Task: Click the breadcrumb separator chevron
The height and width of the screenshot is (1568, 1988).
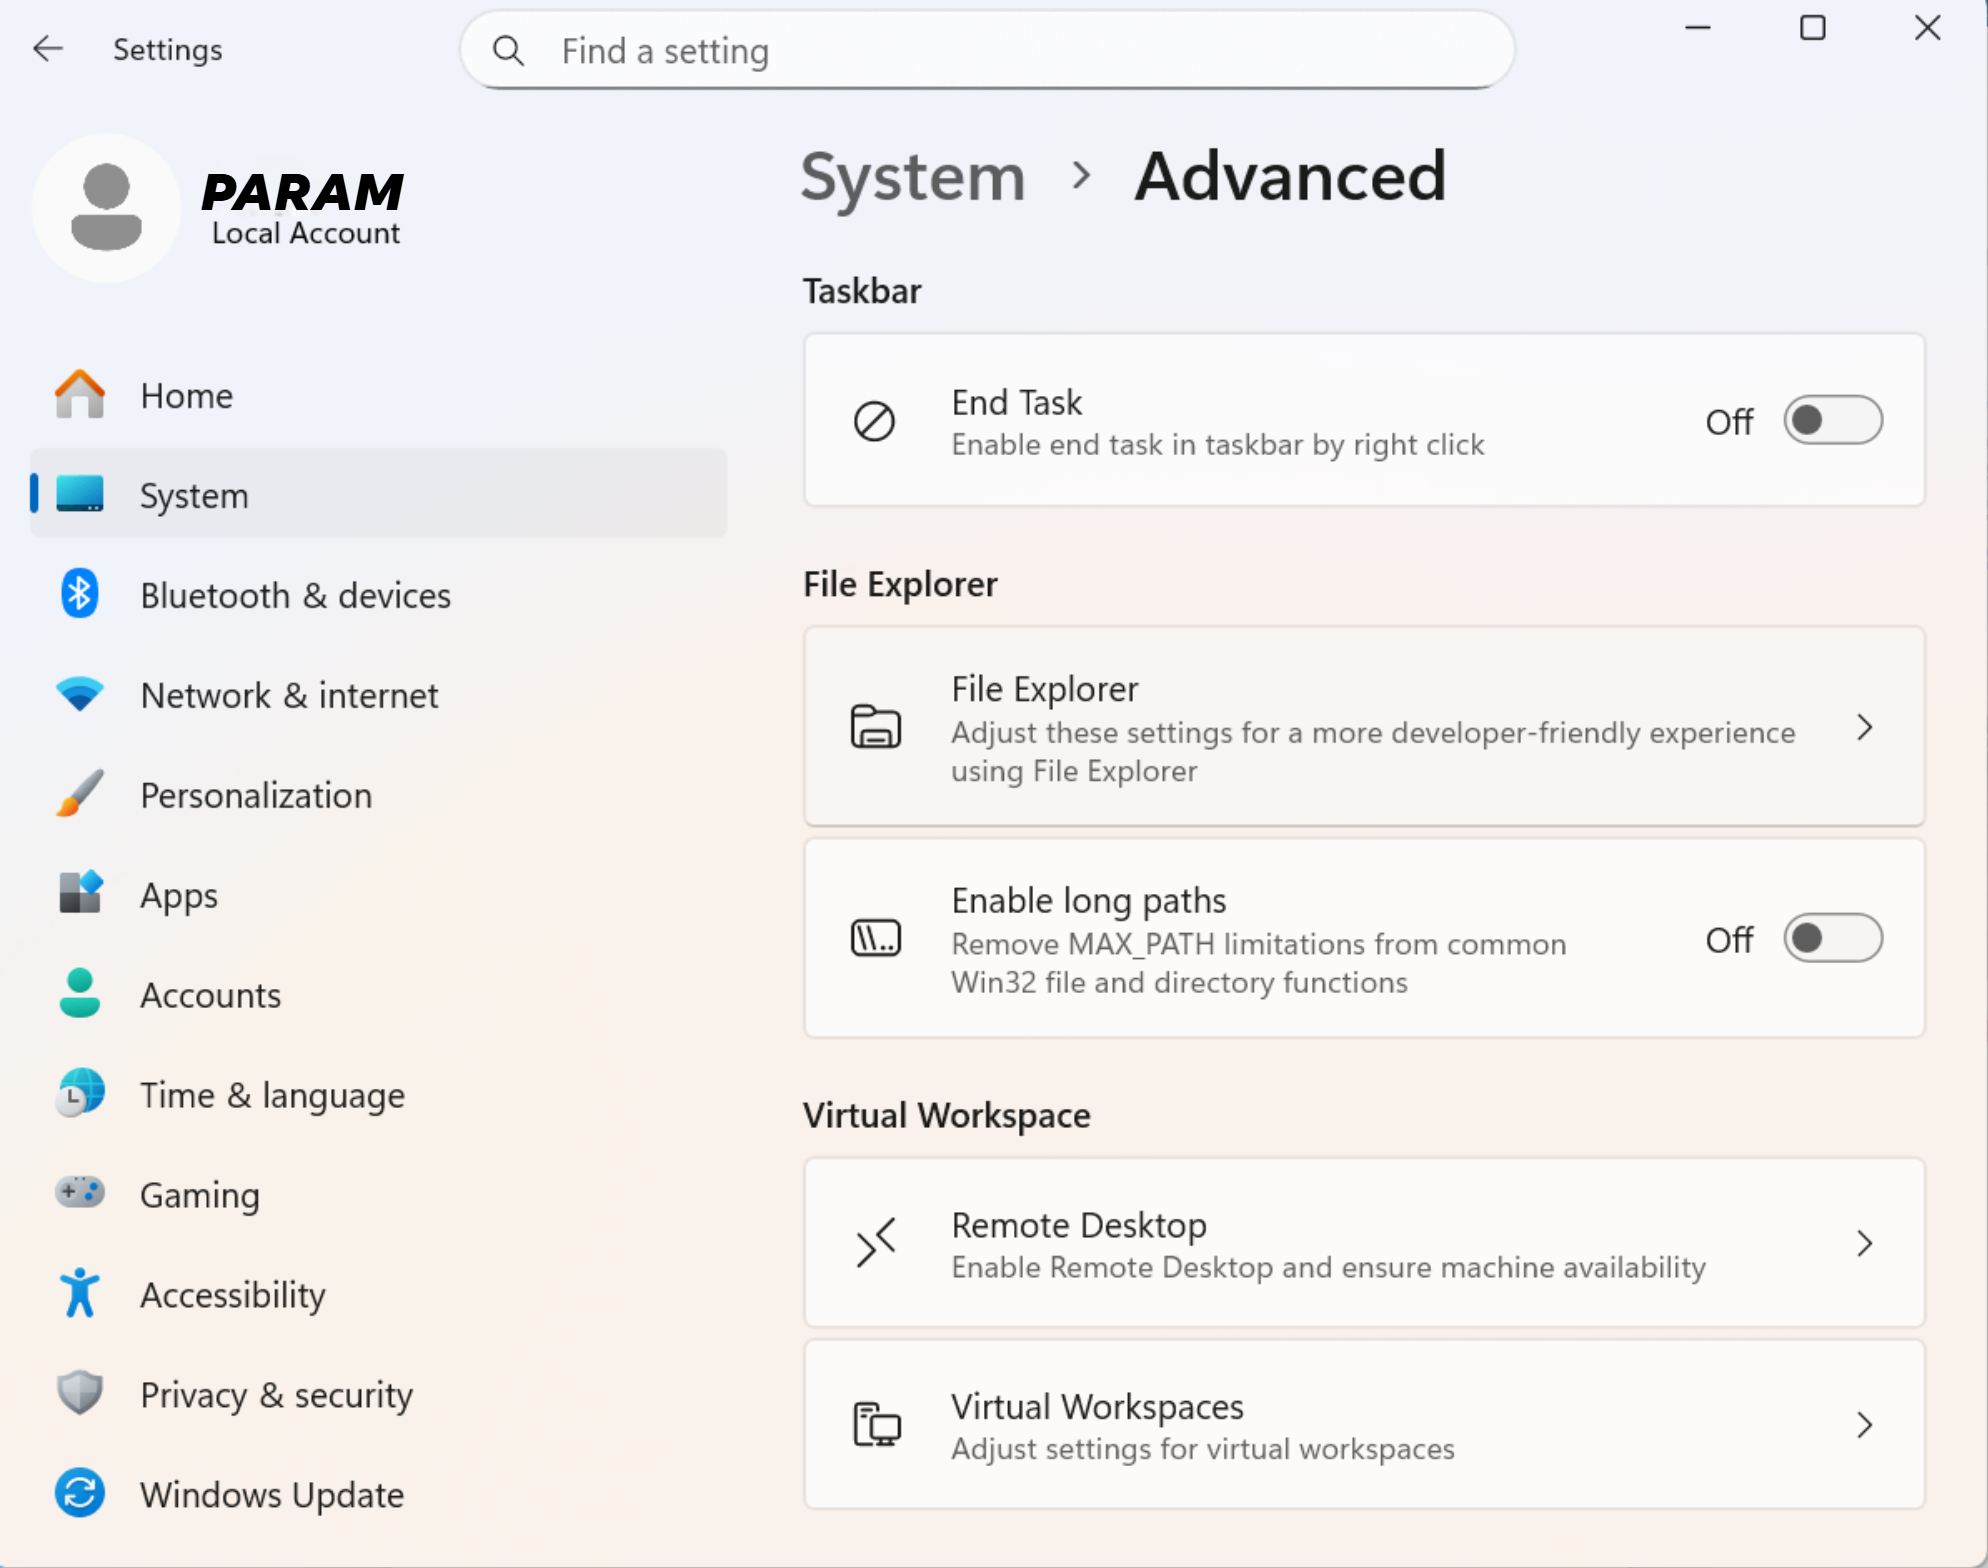Action: pyautogui.click(x=1081, y=177)
